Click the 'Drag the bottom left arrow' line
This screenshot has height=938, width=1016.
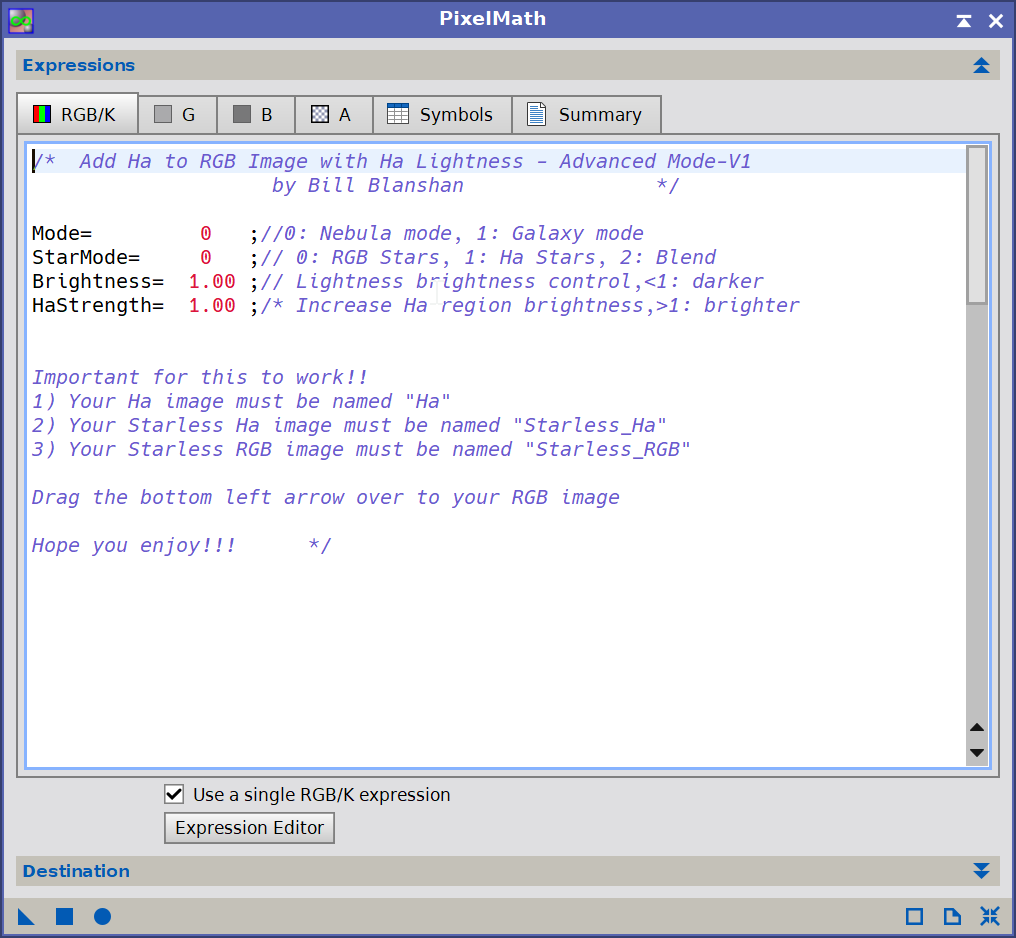pyautogui.click(x=326, y=497)
